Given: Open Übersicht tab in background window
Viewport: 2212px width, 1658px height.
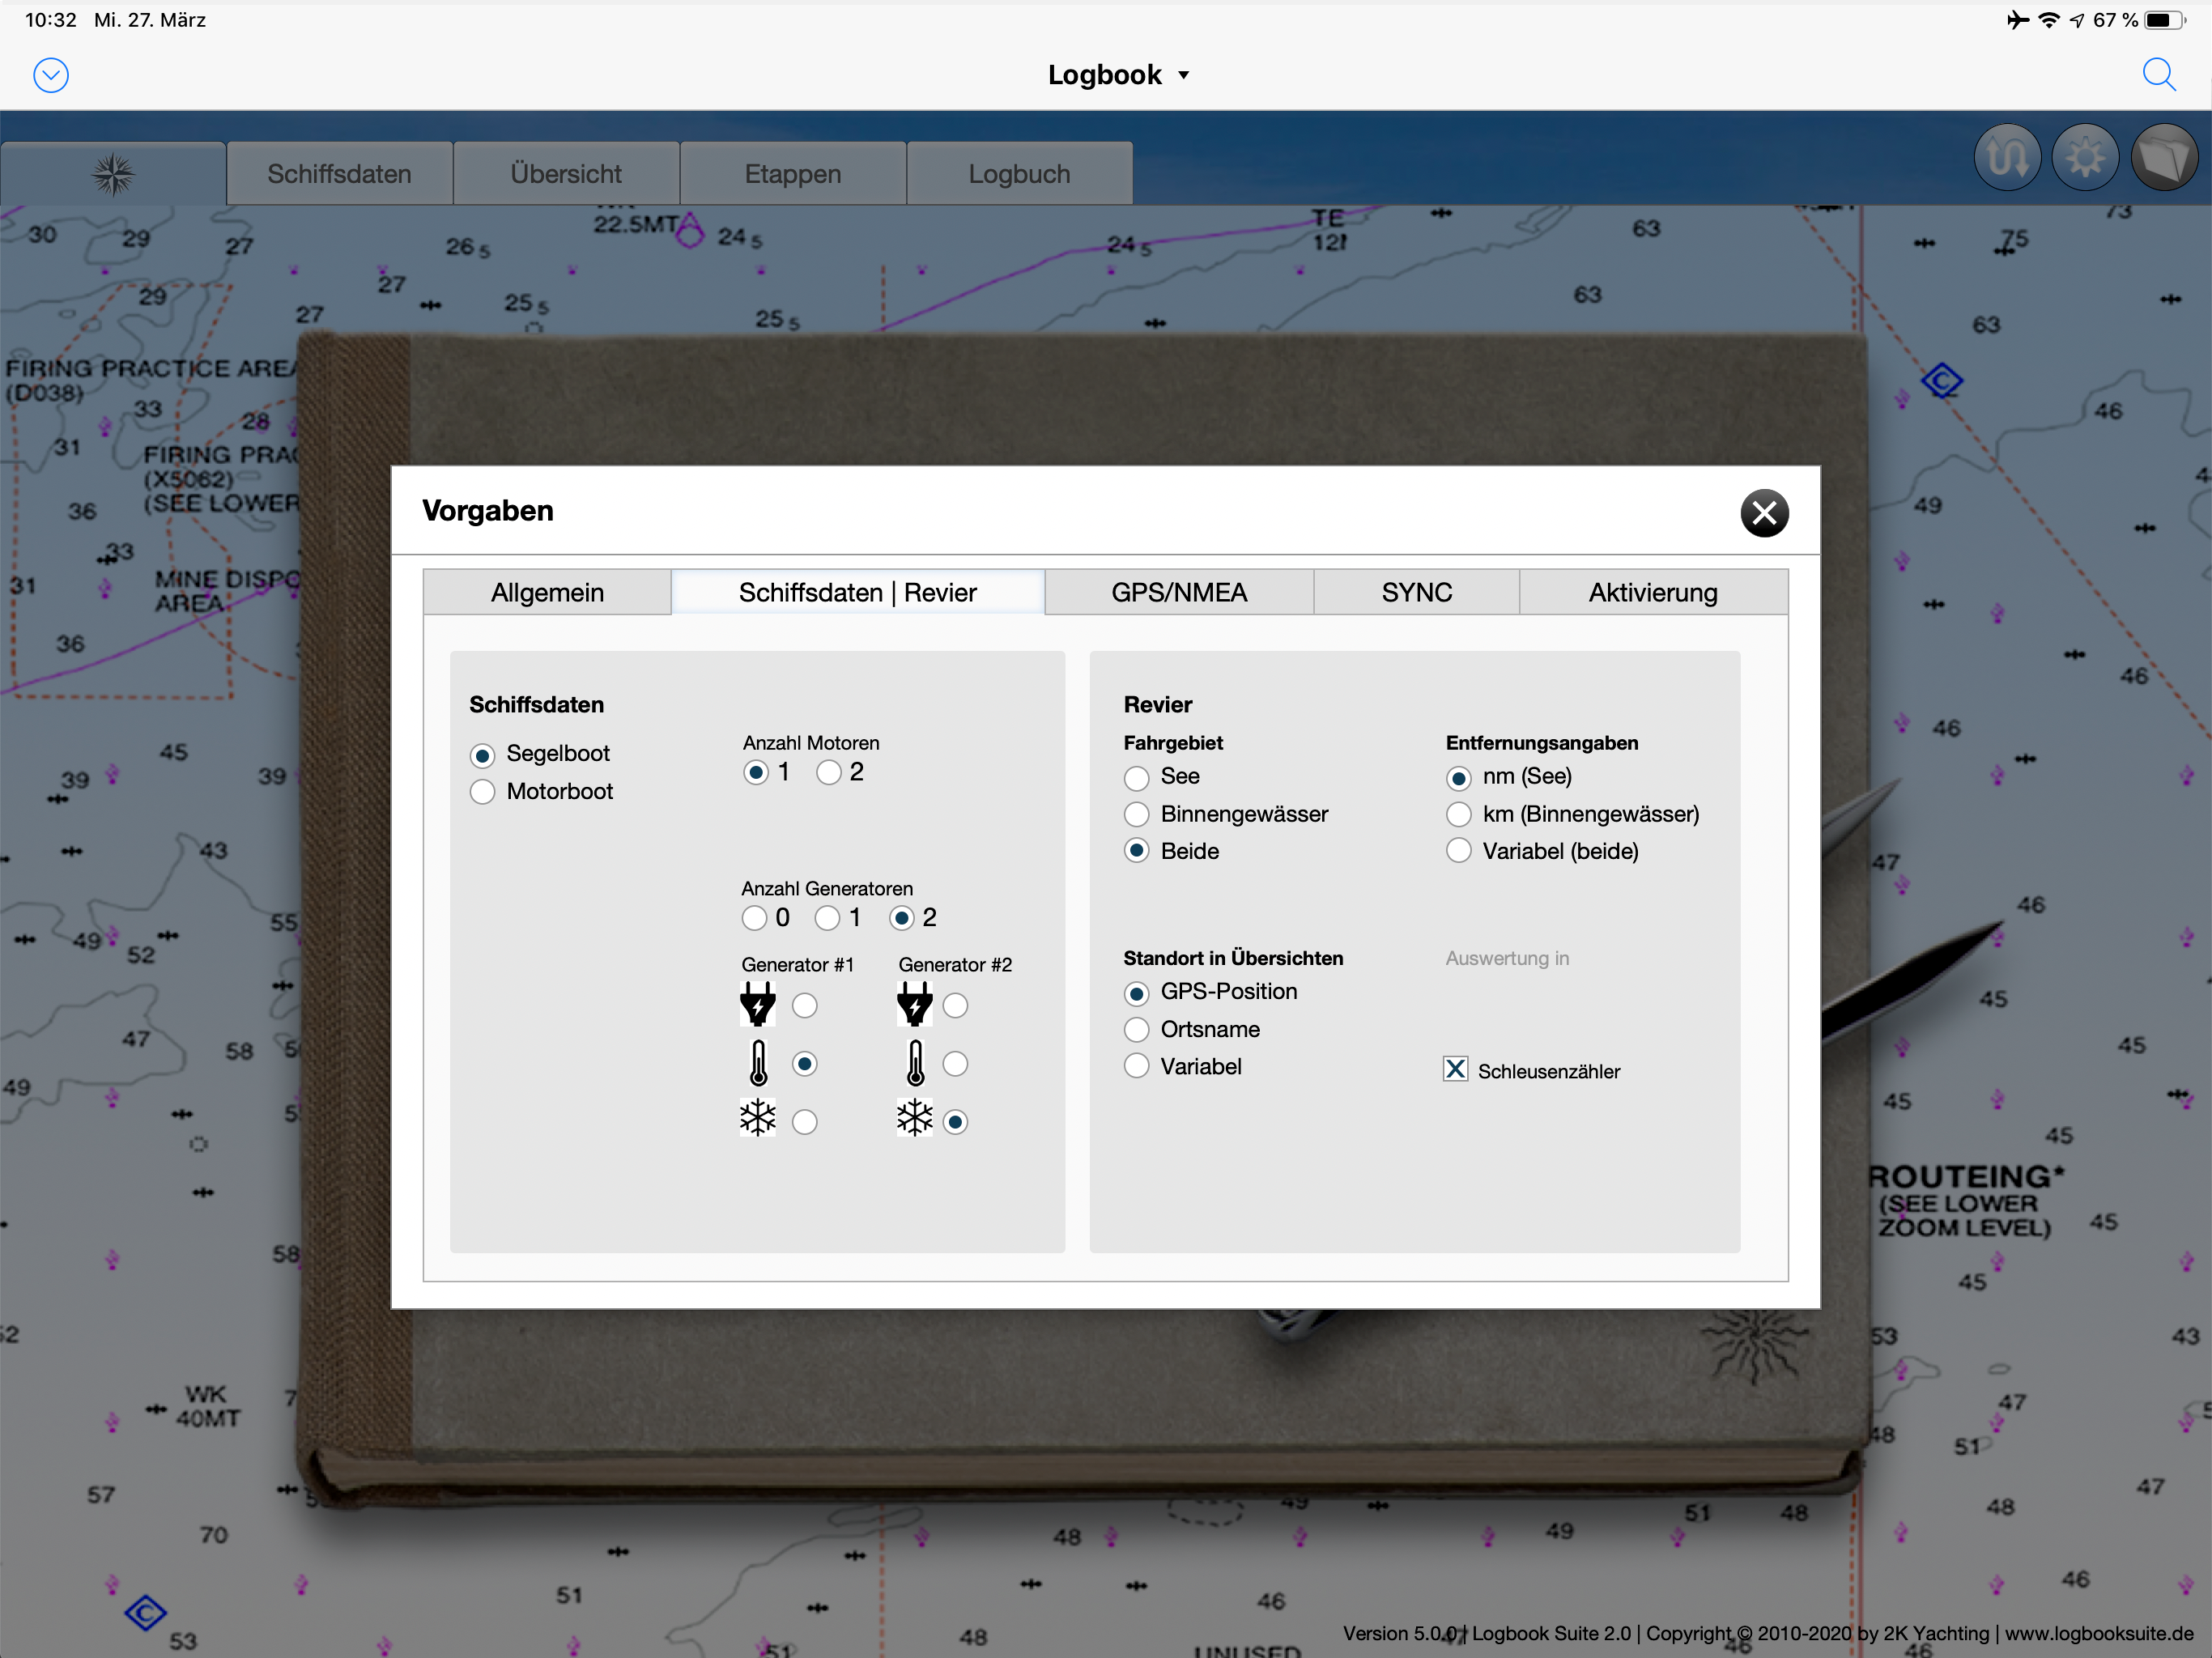Looking at the screenshot, I should [x=566, y=174].
